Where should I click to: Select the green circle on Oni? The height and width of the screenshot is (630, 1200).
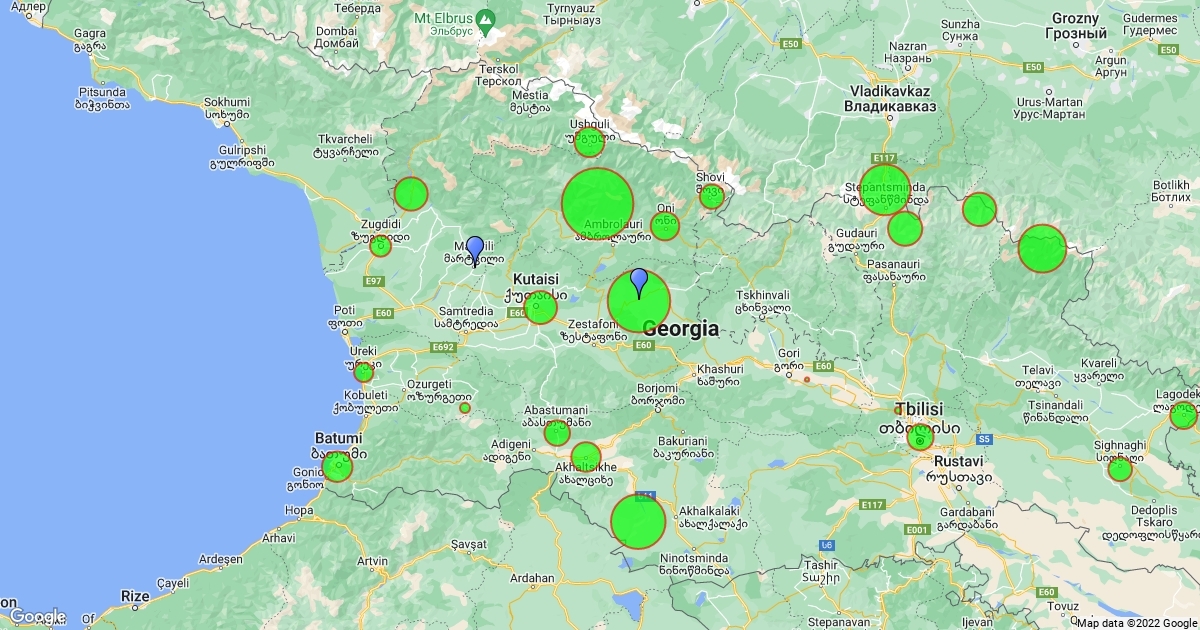[x=665, y=226]
